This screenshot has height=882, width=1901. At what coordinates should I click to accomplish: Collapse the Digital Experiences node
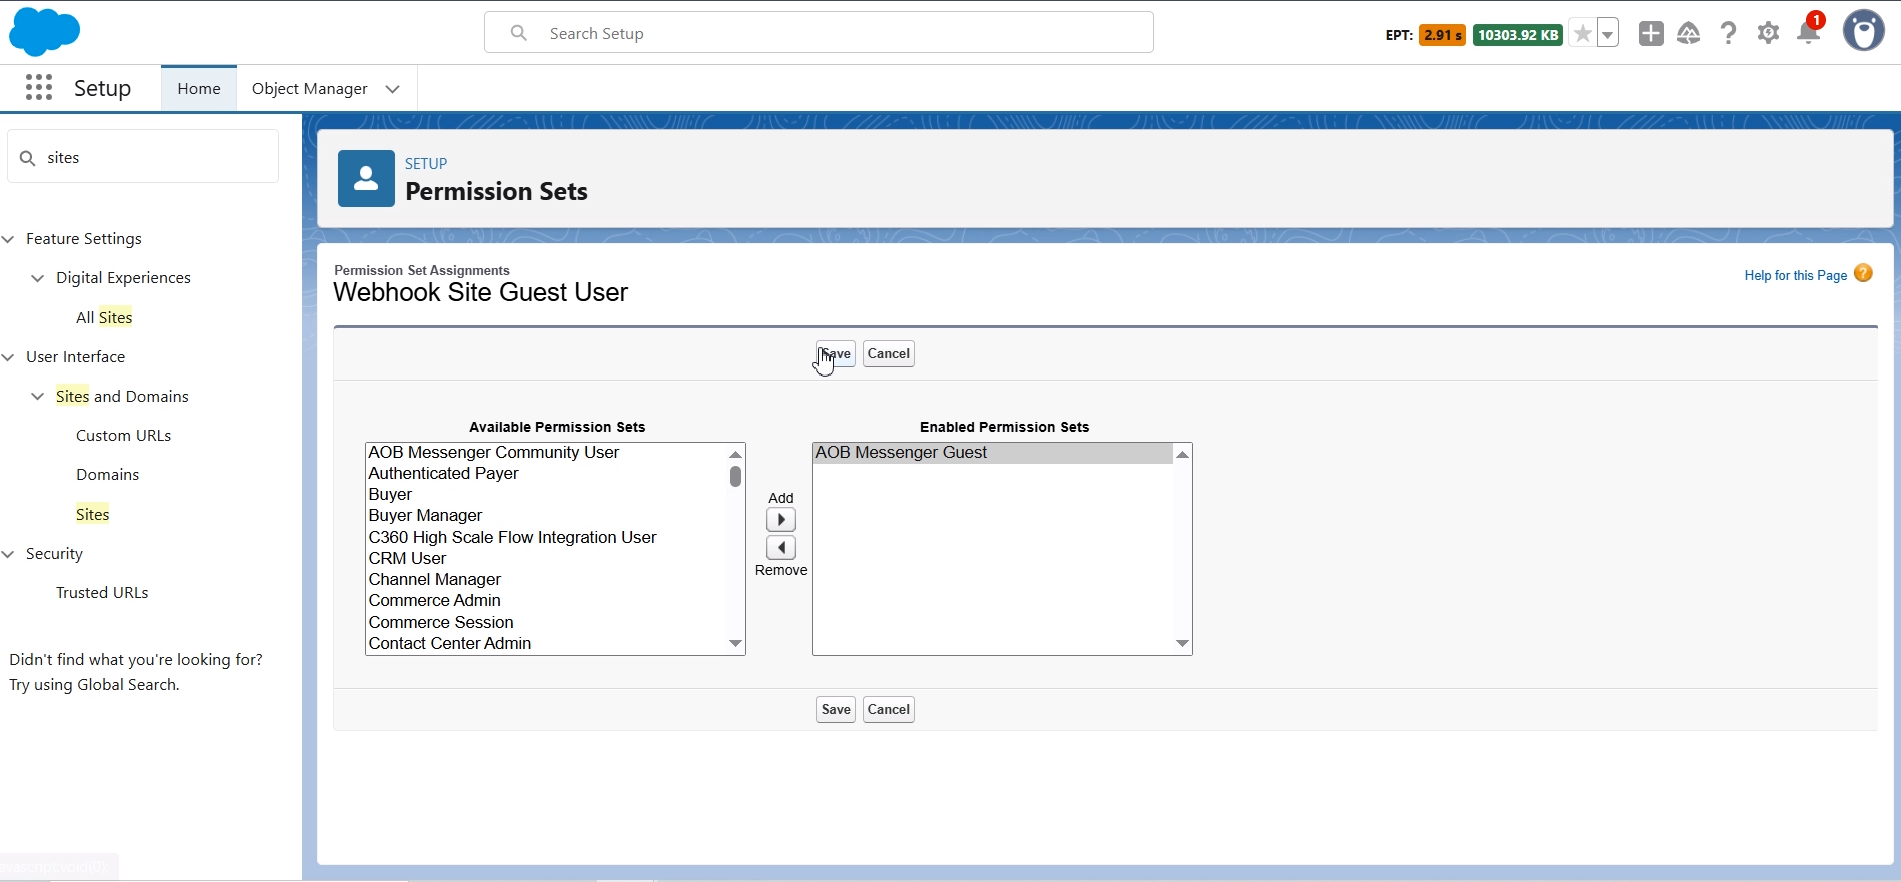click(x=38, y=278)
